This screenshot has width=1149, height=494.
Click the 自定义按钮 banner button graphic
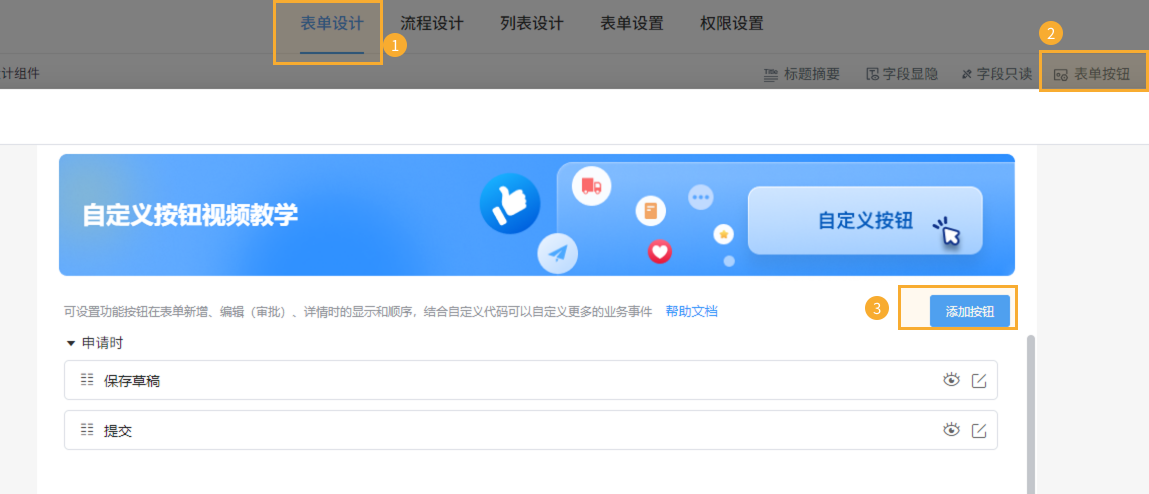pos(865,221)
